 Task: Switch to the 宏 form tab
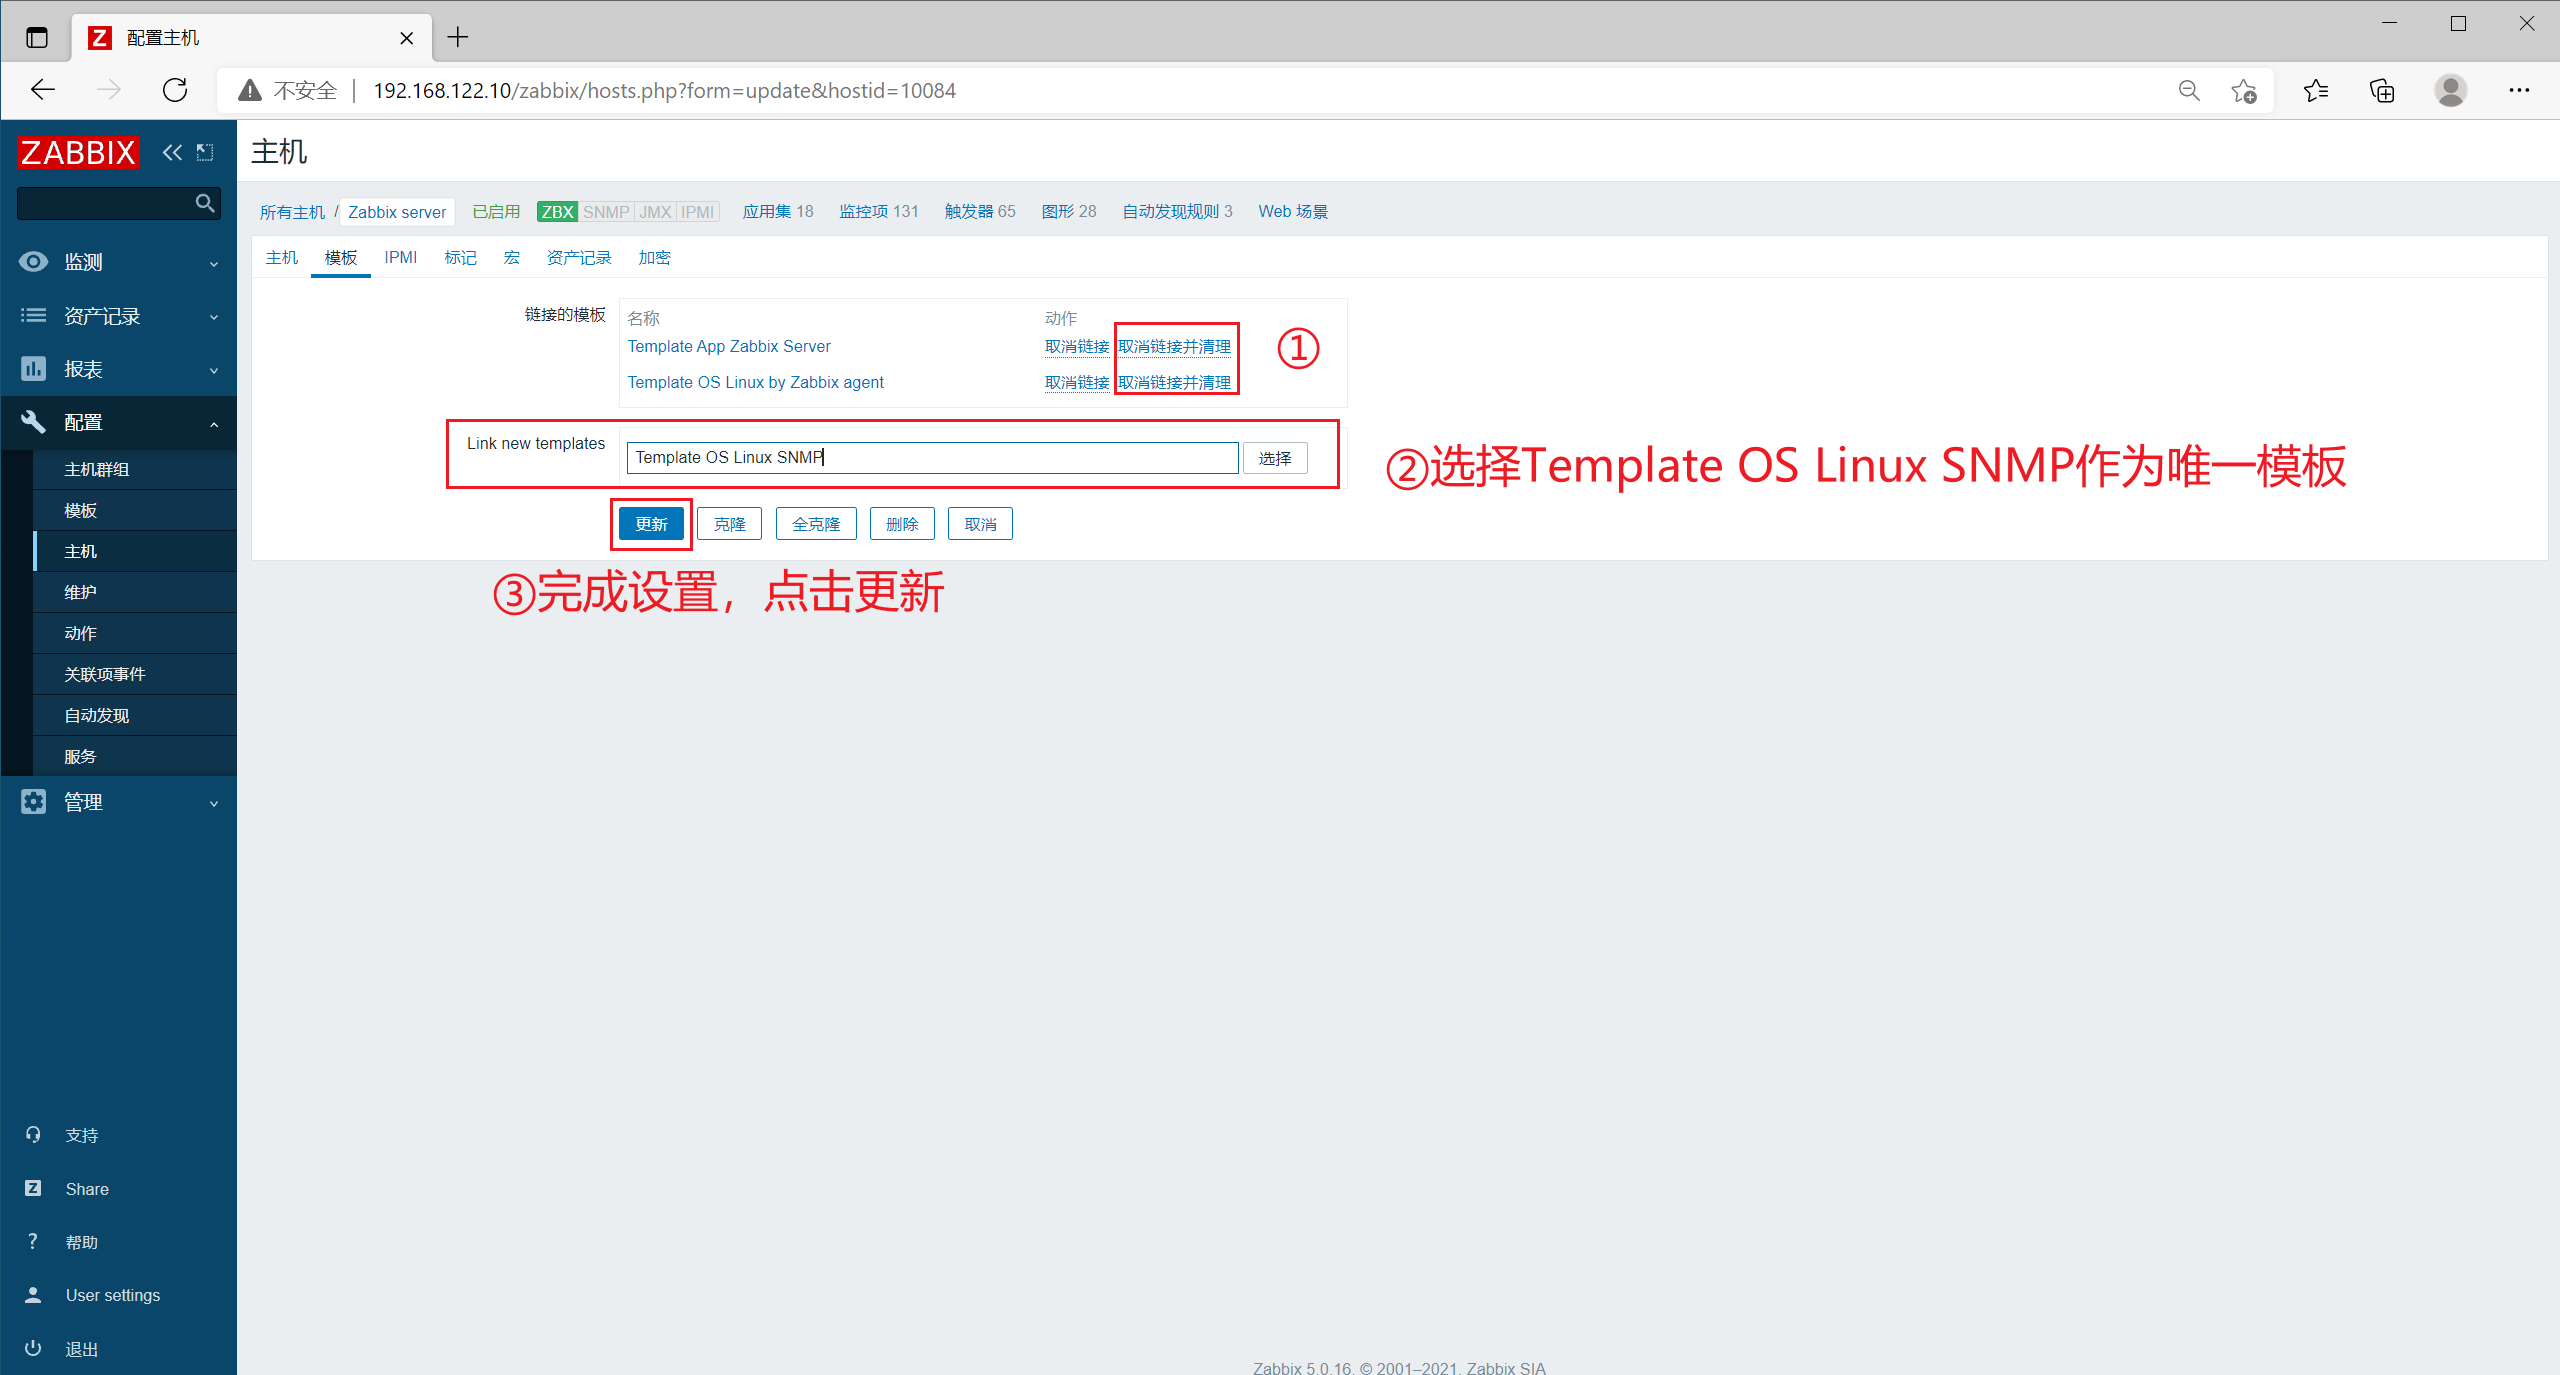click(512, 257)
